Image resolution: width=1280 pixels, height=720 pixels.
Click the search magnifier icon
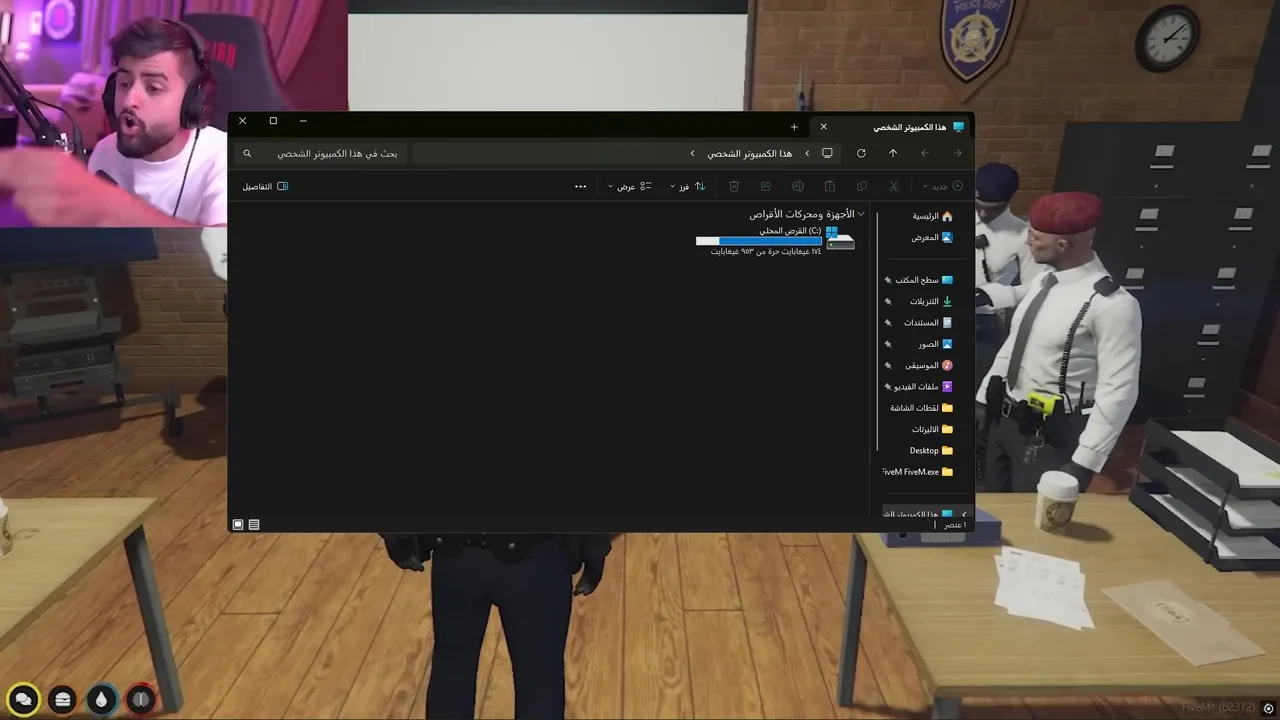click(x=247, y=153)
